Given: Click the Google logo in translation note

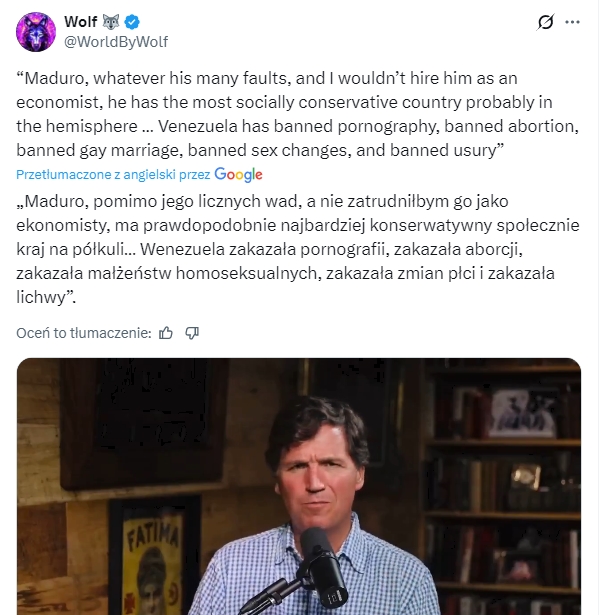Looking at the screenshot, I should [x=238, y=174].
